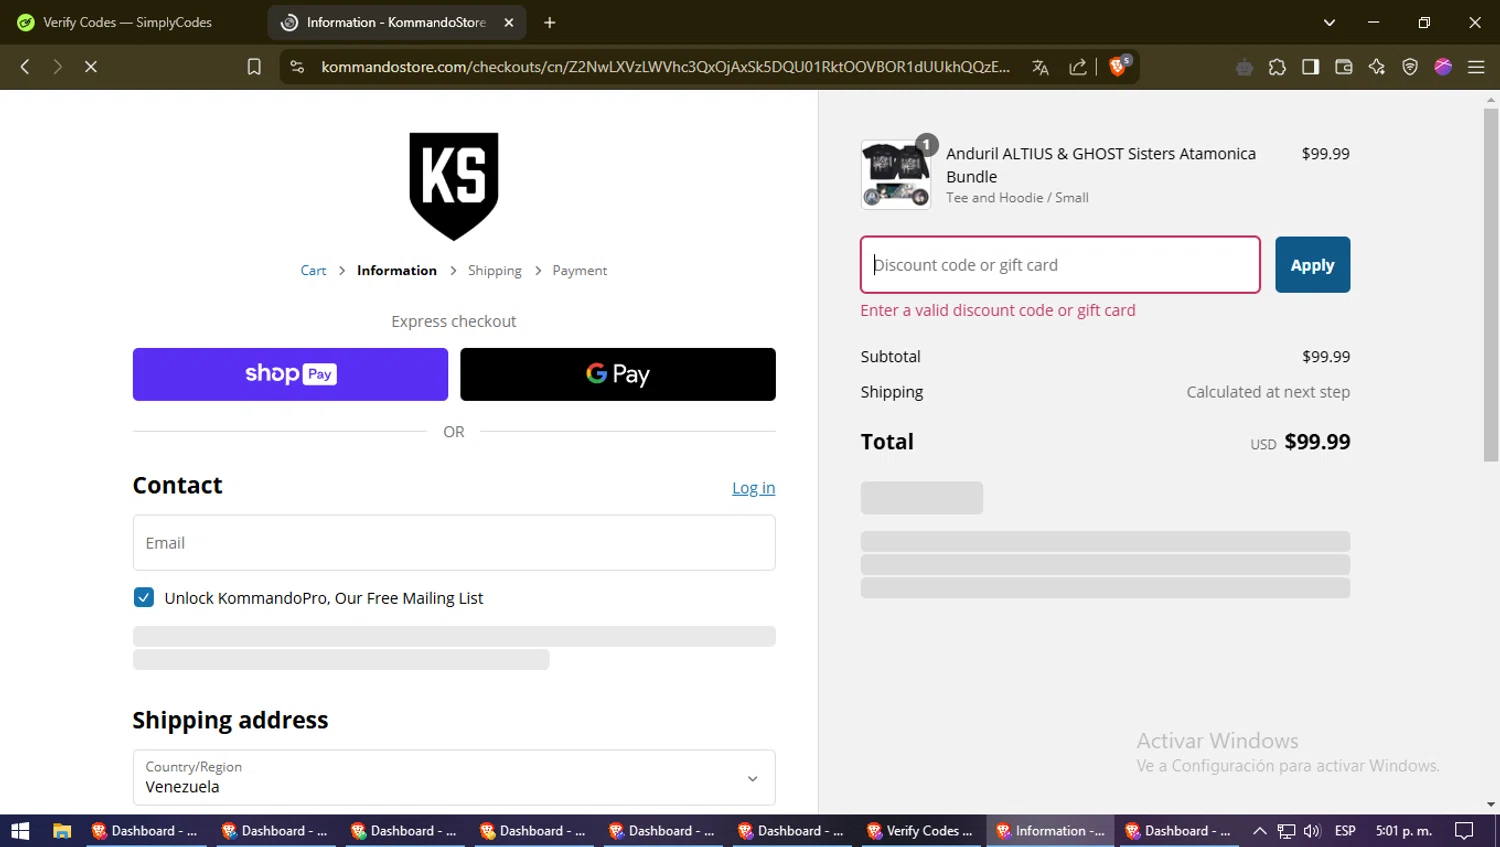Click the KS shield logo
The width and height of the screenshot is (1500, 847).
(454, 186)
